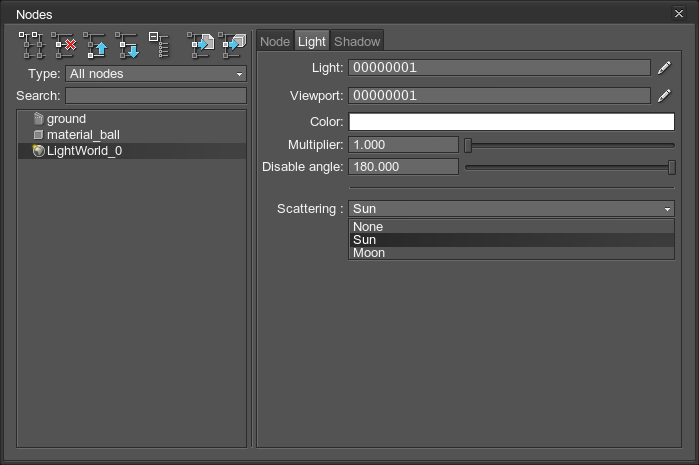Click the Multiplier slider handle
699x465 pixels.
(x=468, y=144)
